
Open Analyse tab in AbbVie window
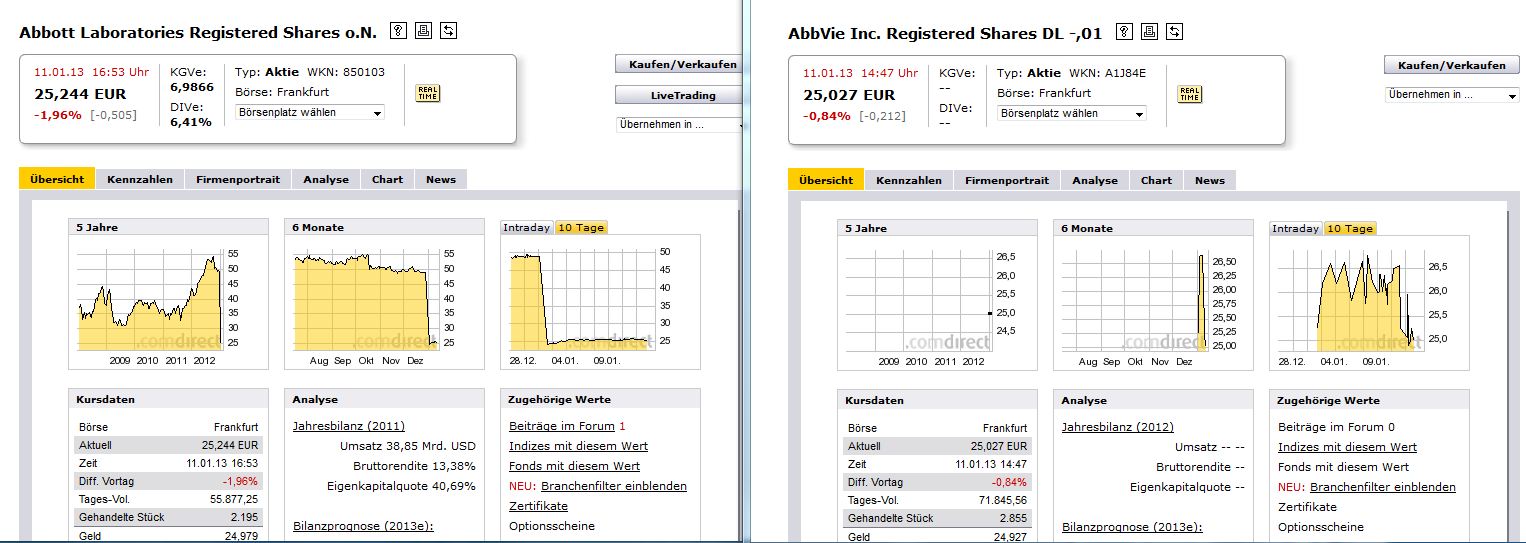click(1095, 180)
